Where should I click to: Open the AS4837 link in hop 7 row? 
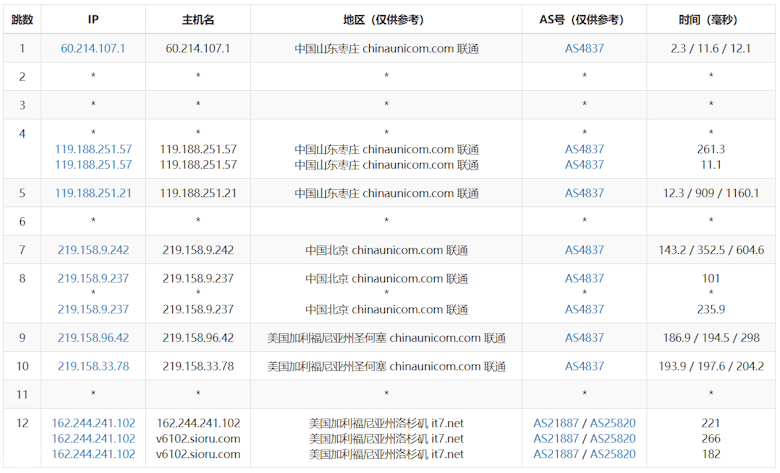coord(584,250)
